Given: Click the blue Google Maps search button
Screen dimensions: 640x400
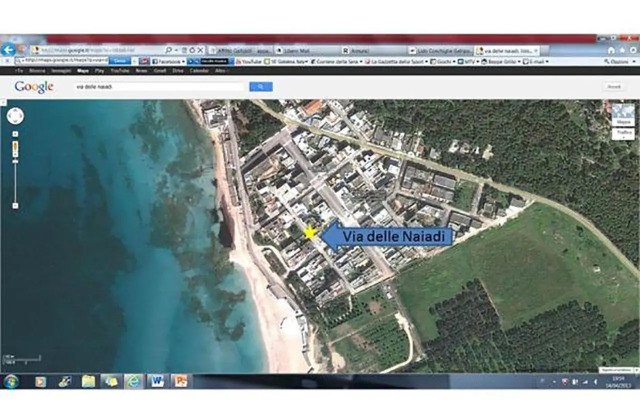Looking at the screenshot, I should click(260, 87).
